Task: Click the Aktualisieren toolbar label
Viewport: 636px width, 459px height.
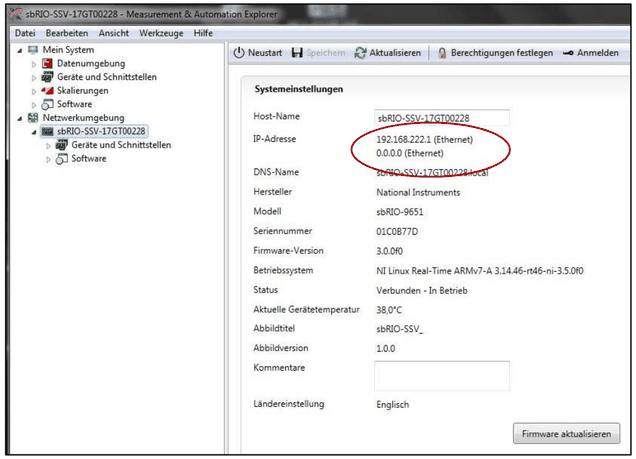Action: [x=395, y=53]
